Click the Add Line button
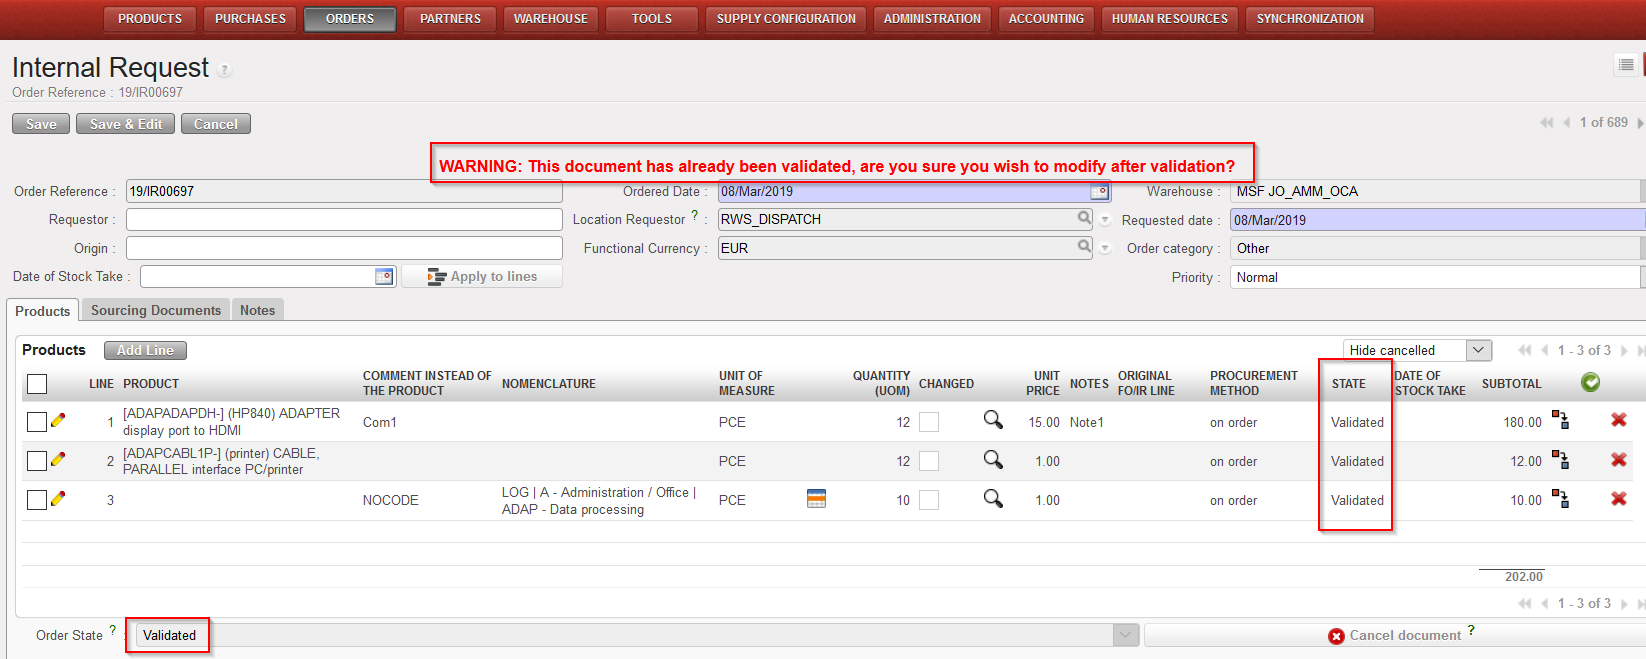This screenshot has height=659, width=1646. click(x=145, y=350)
